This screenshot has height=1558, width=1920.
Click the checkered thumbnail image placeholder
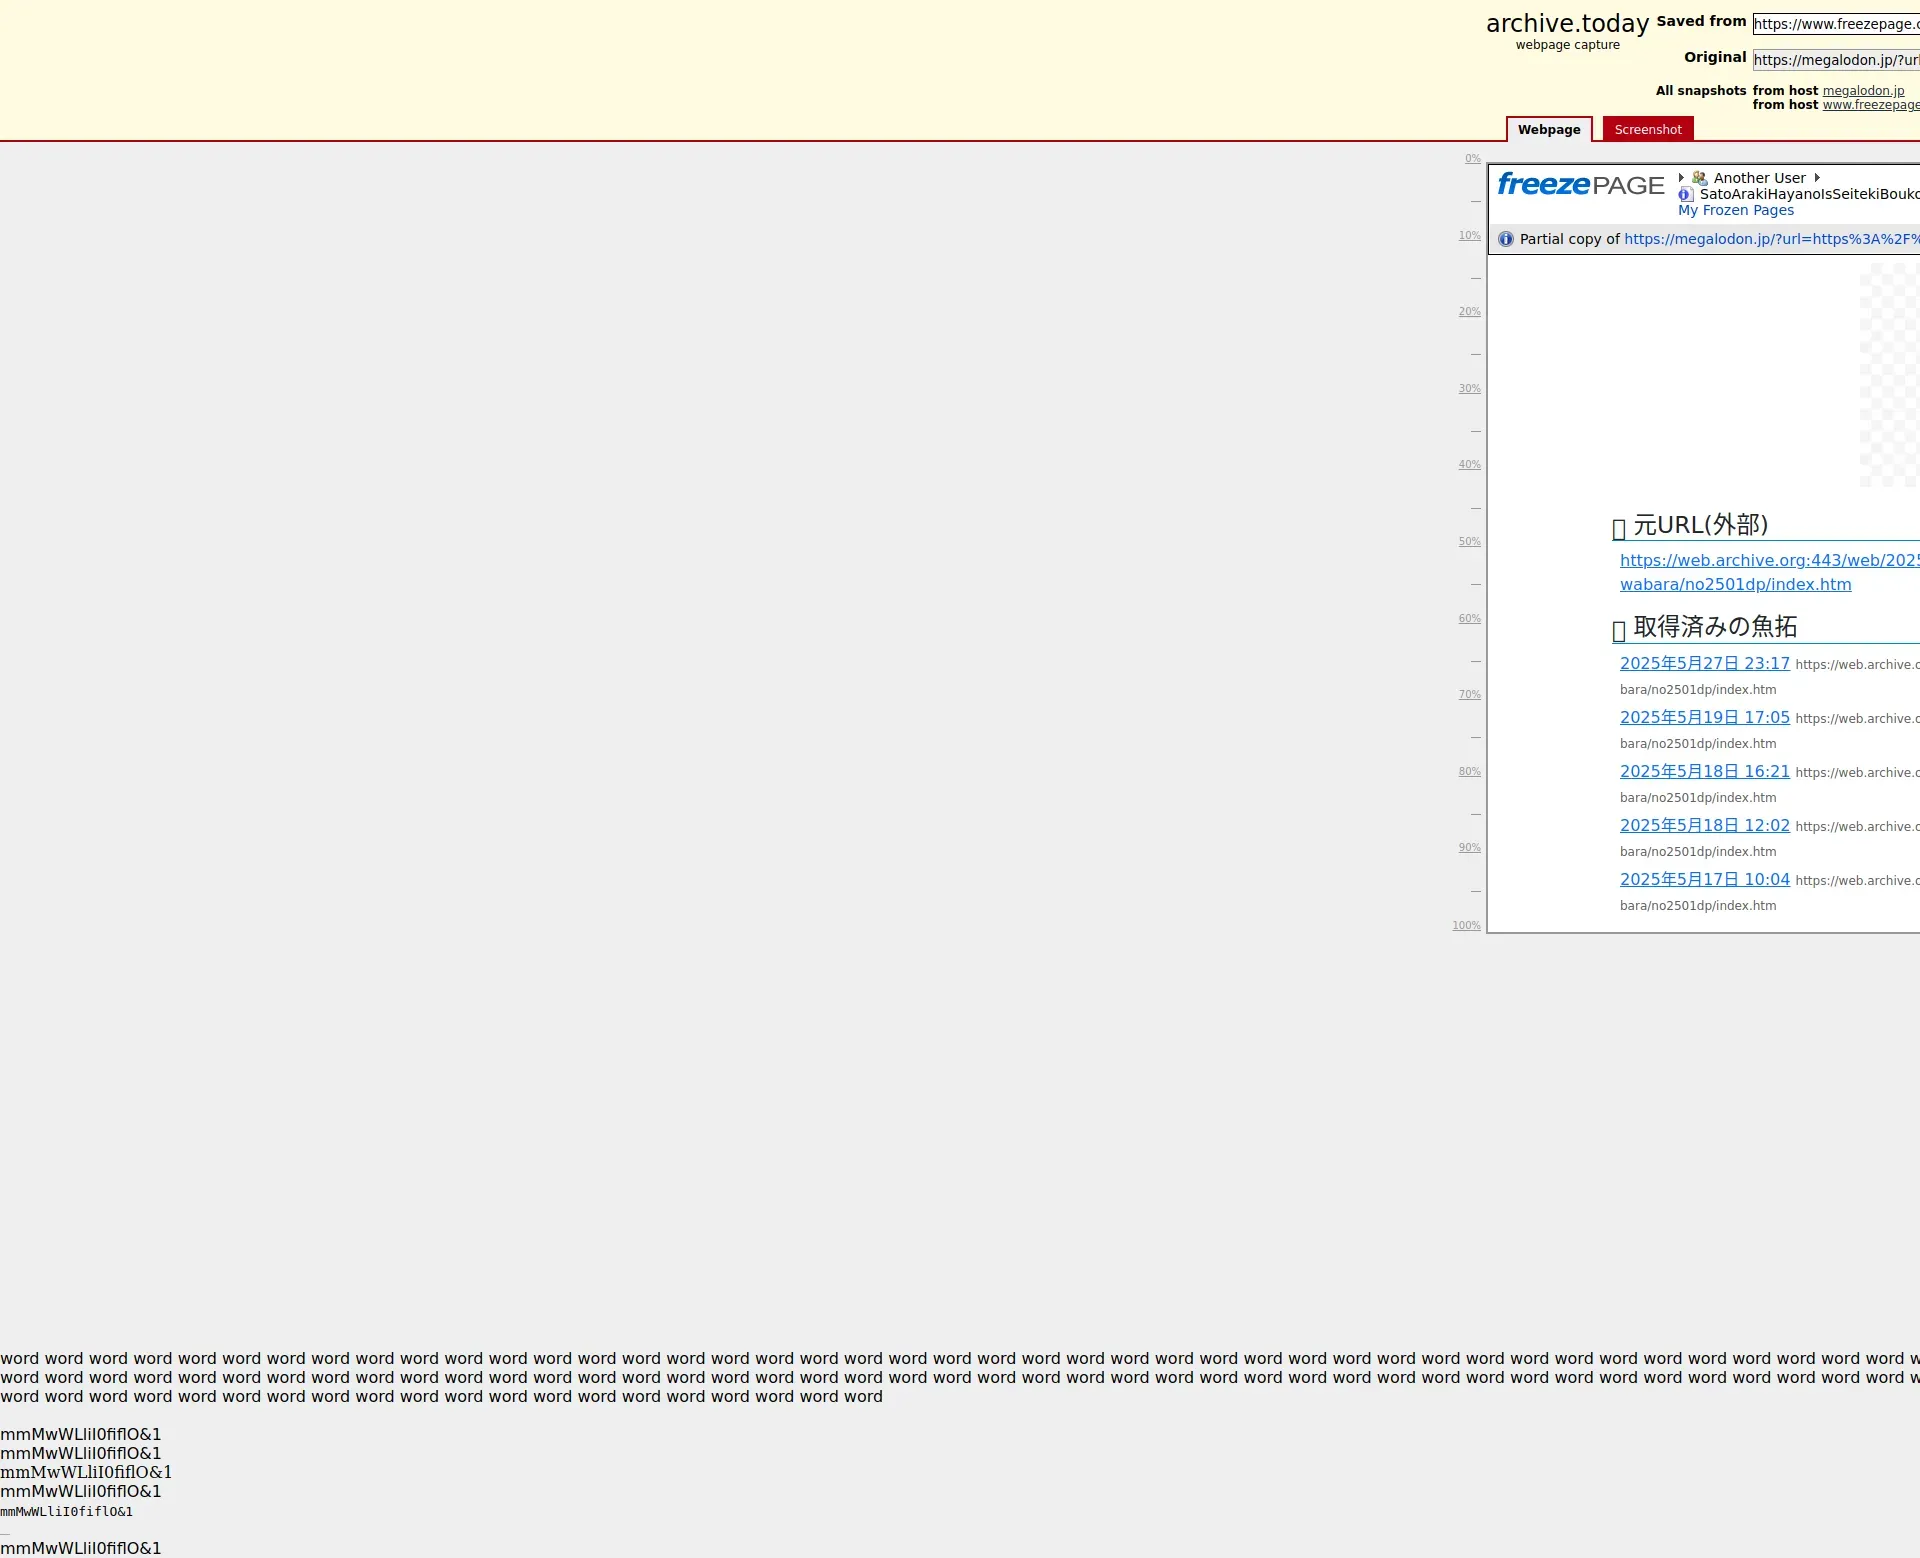point(1888,376)
